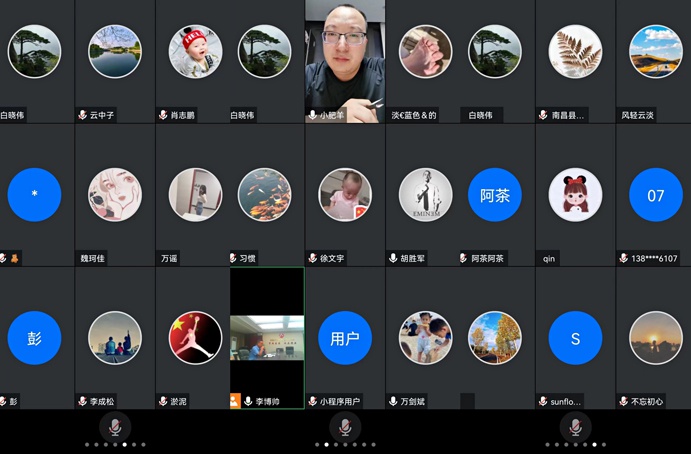Tap the blue 彭 participant avatar
Viewport: 691px width, 454px height.
34,338
